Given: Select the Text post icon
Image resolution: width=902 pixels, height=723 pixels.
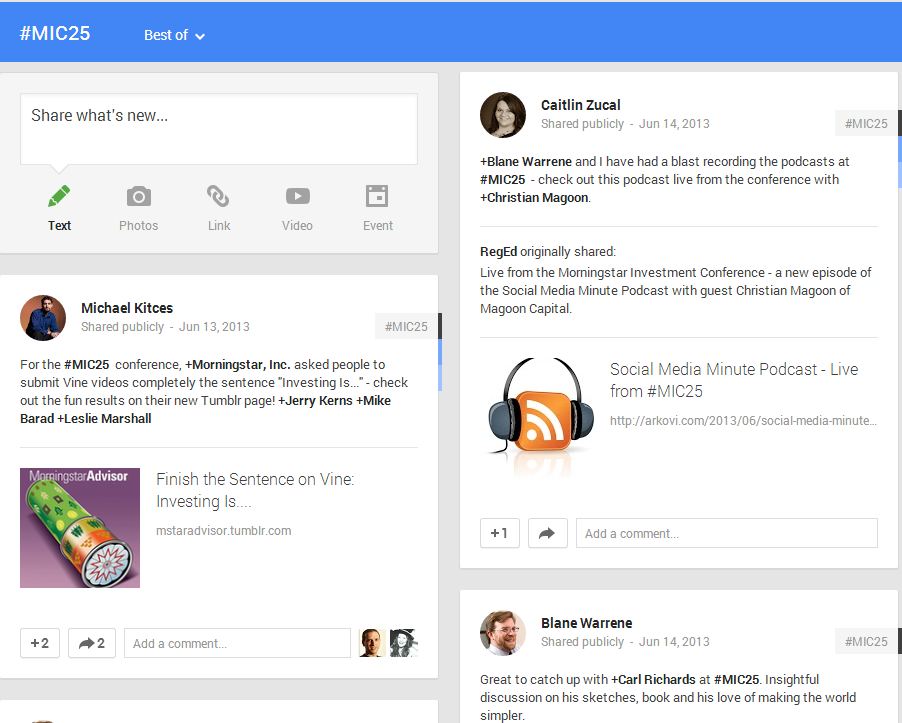Looking at the screenshot, I should [x=59, y=196].
